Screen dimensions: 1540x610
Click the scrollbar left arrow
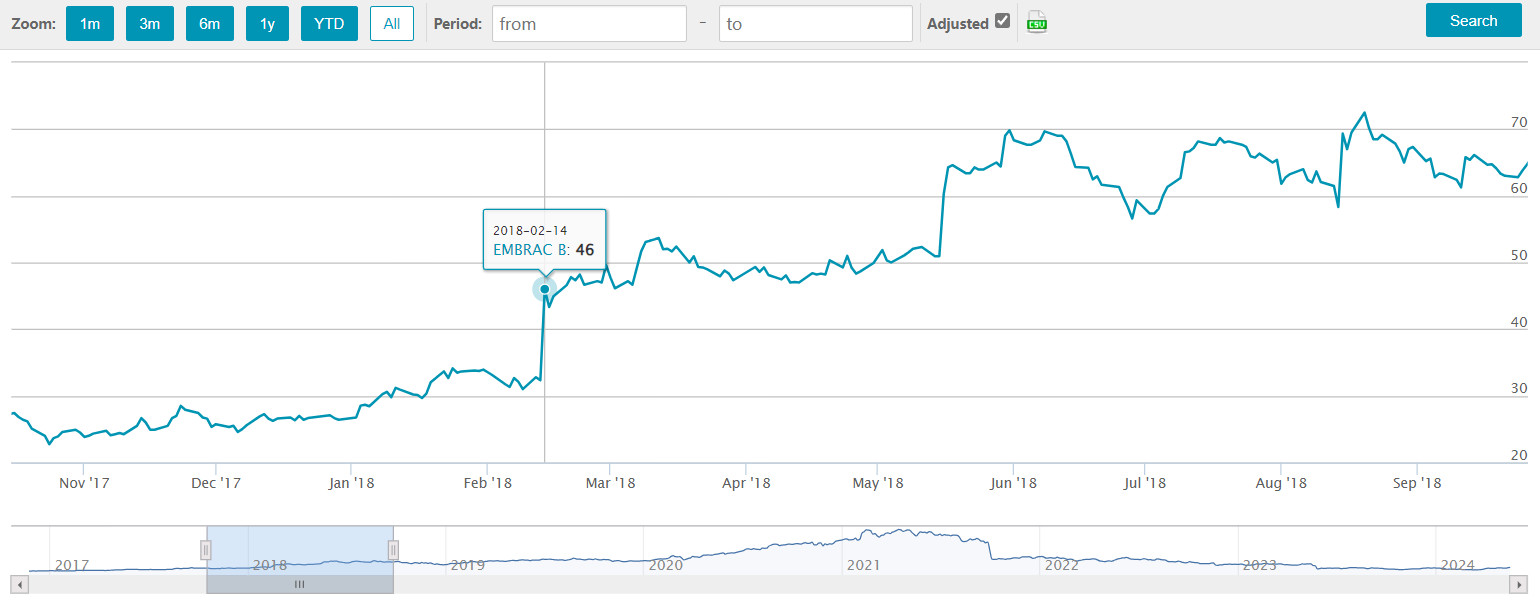pyautogui.click(x=19, y=584)
